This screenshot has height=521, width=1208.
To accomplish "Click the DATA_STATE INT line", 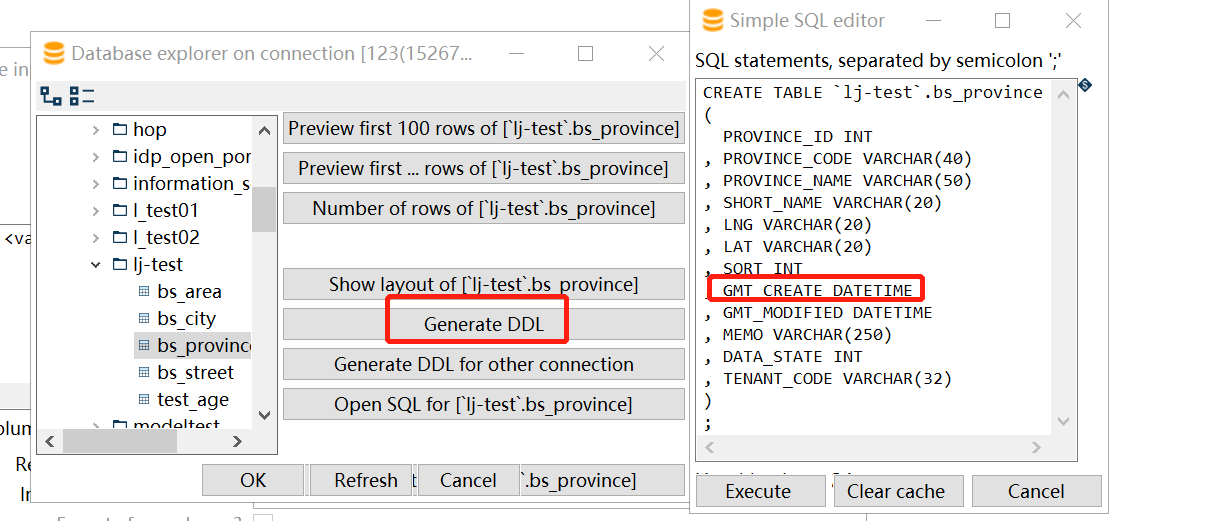I will (x=783, y=356).
